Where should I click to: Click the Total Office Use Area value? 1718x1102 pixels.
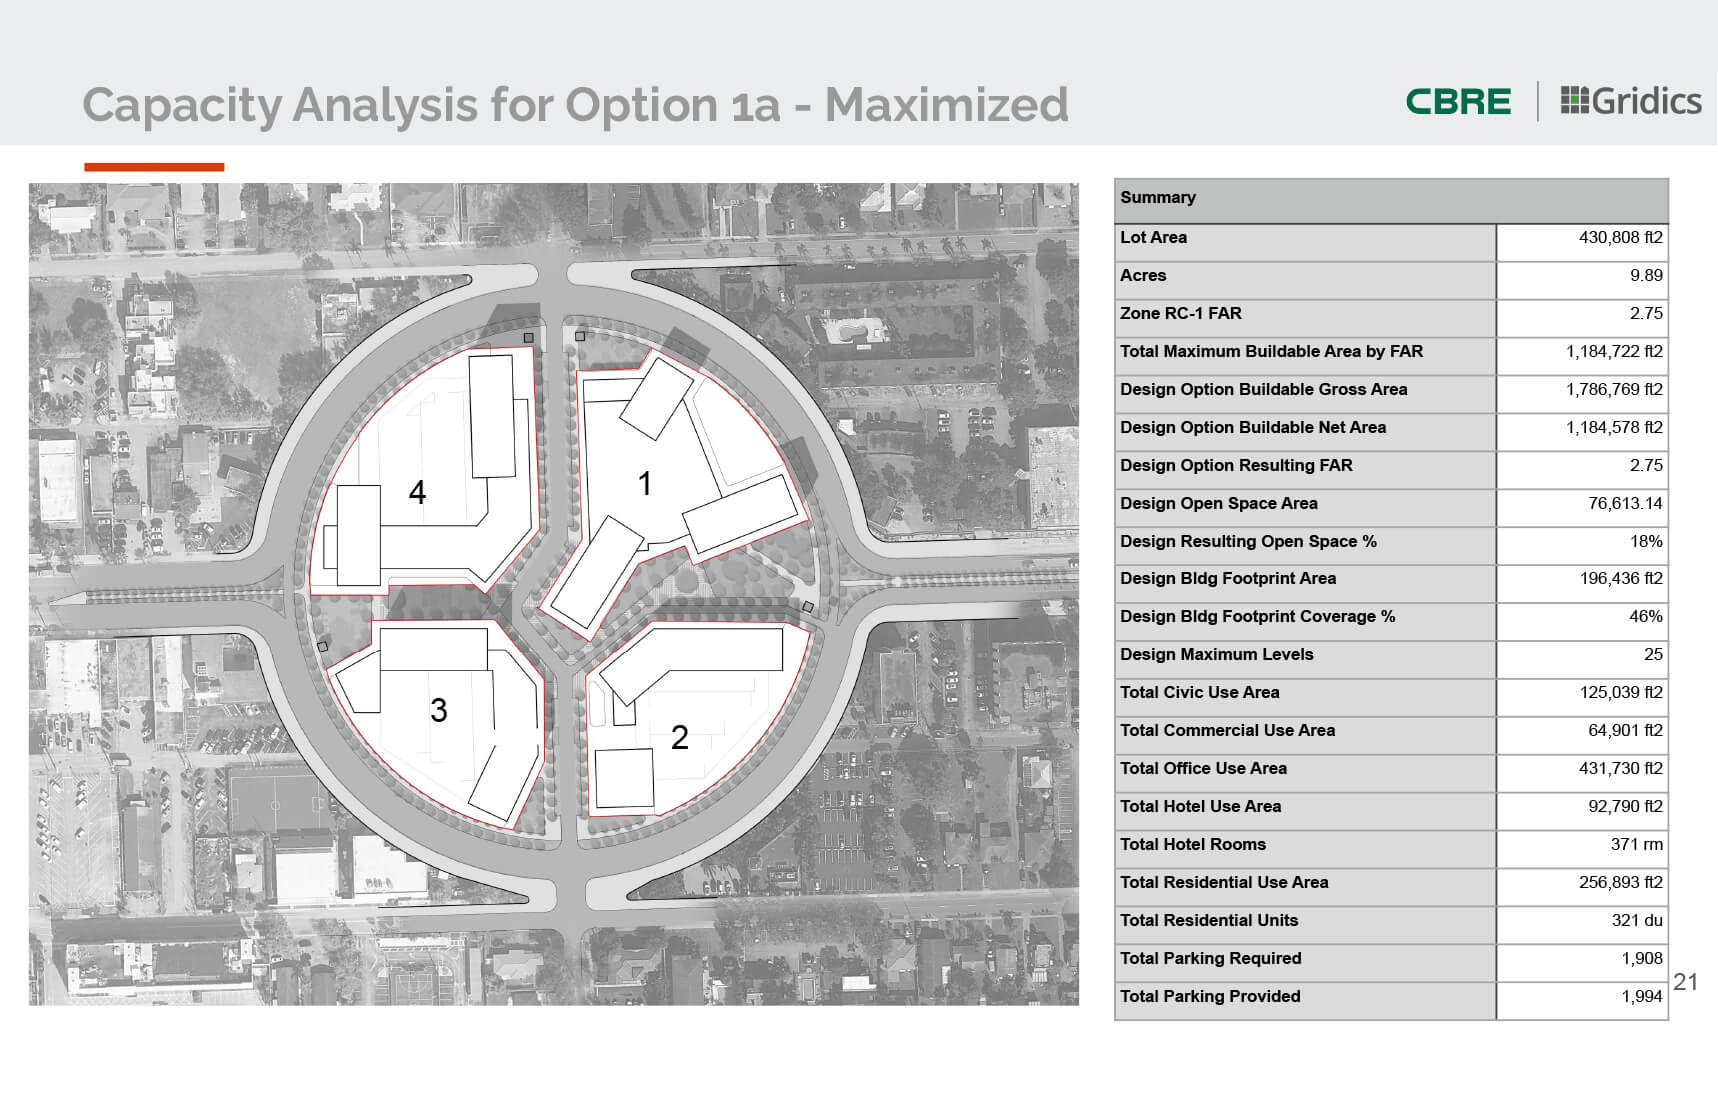[x=1620, y=769]
